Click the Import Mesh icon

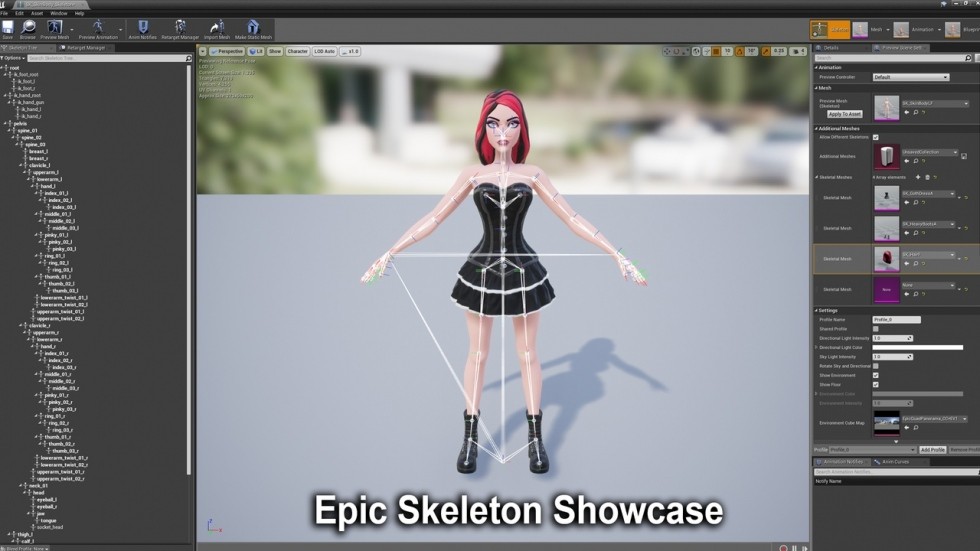[x=217, y=29]
